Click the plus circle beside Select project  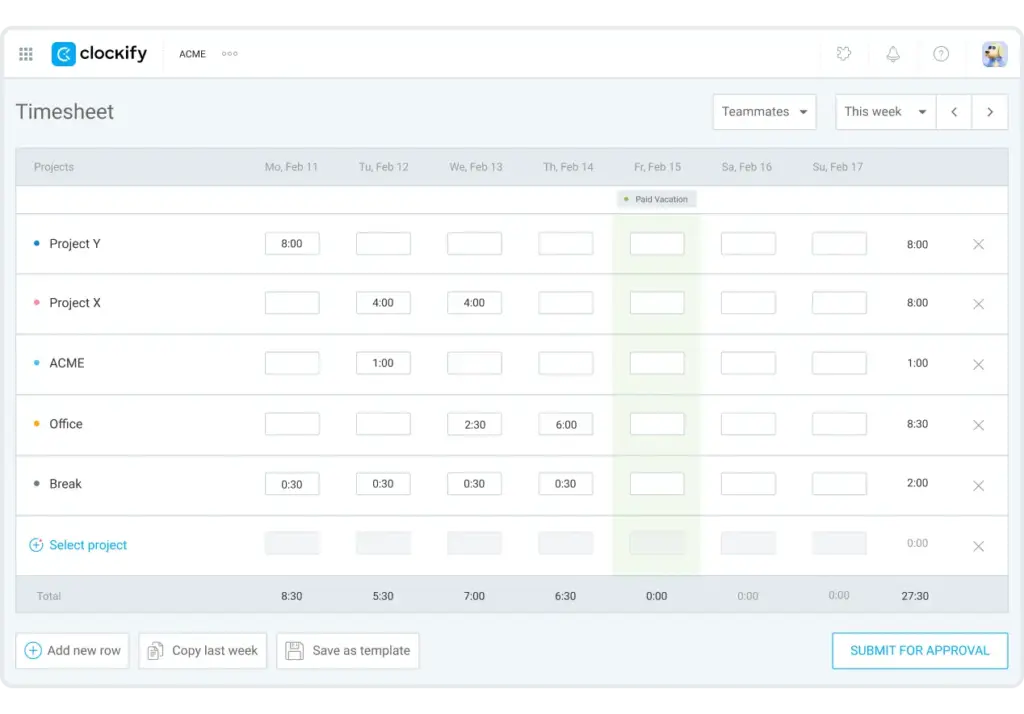pos(34,545)
